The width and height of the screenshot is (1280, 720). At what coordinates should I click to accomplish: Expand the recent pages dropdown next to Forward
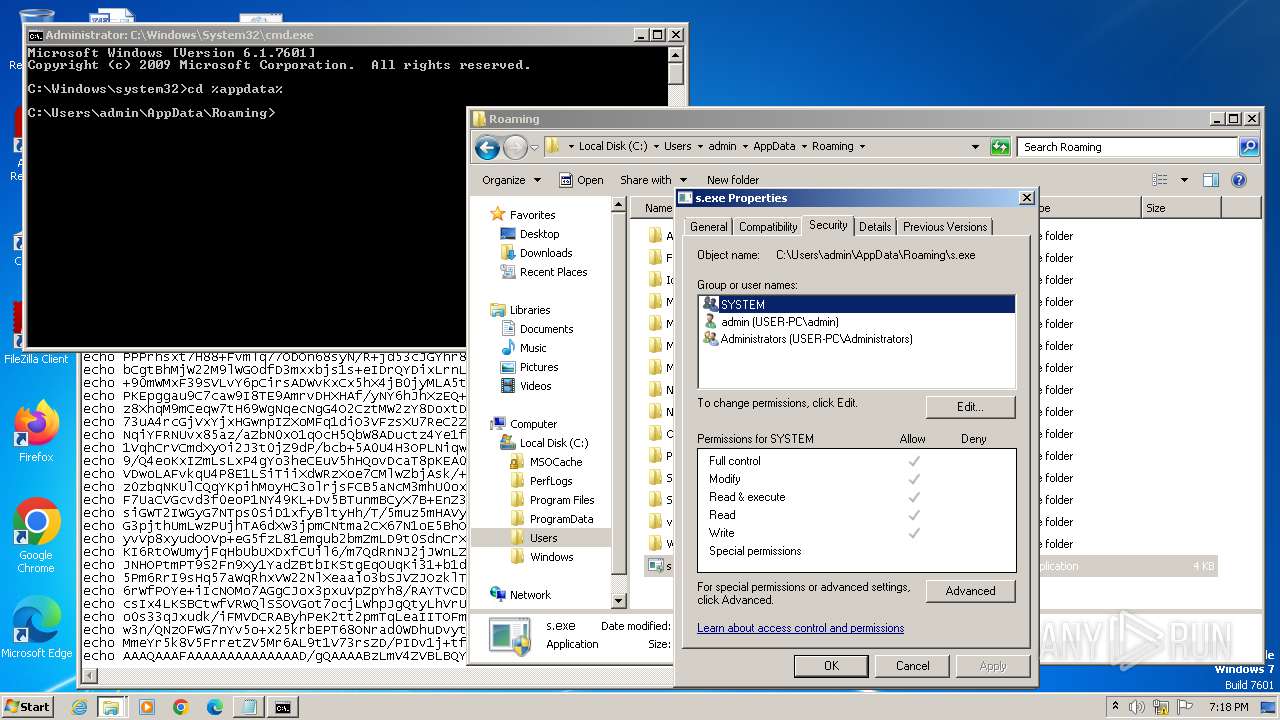point(534,148)
